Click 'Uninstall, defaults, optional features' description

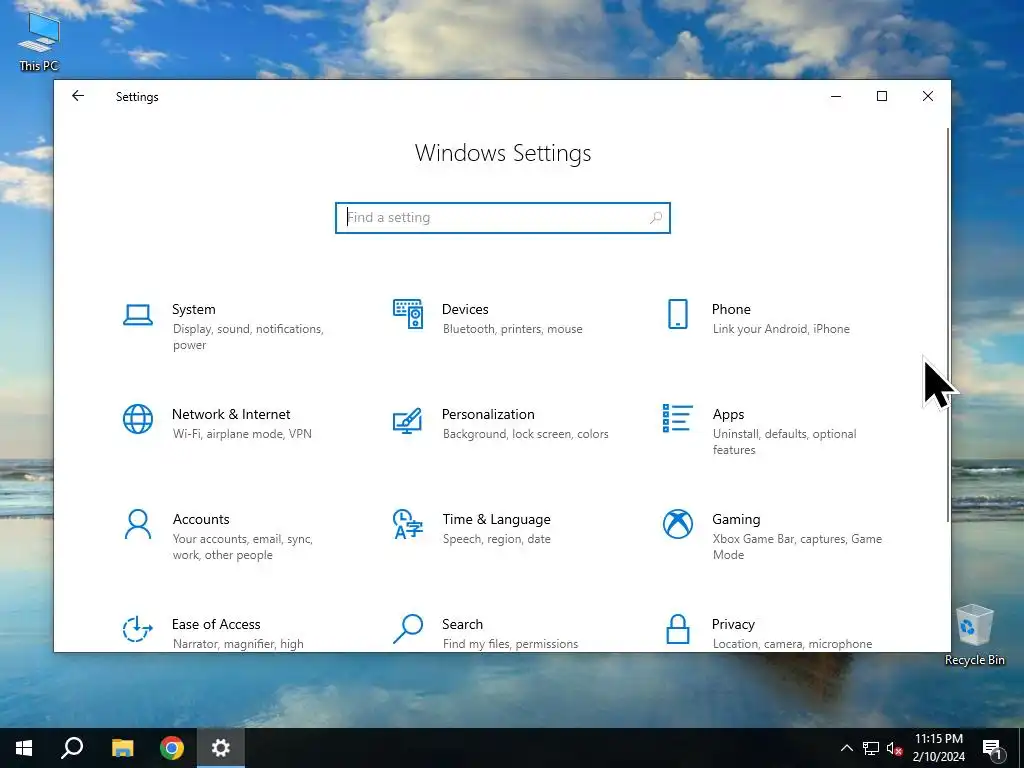[784, 442]
